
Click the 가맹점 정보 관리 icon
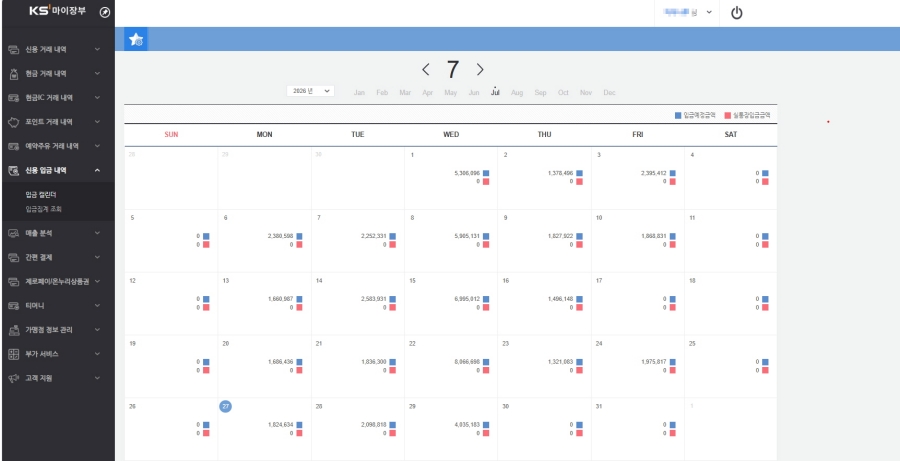click(x=14, y=330)
